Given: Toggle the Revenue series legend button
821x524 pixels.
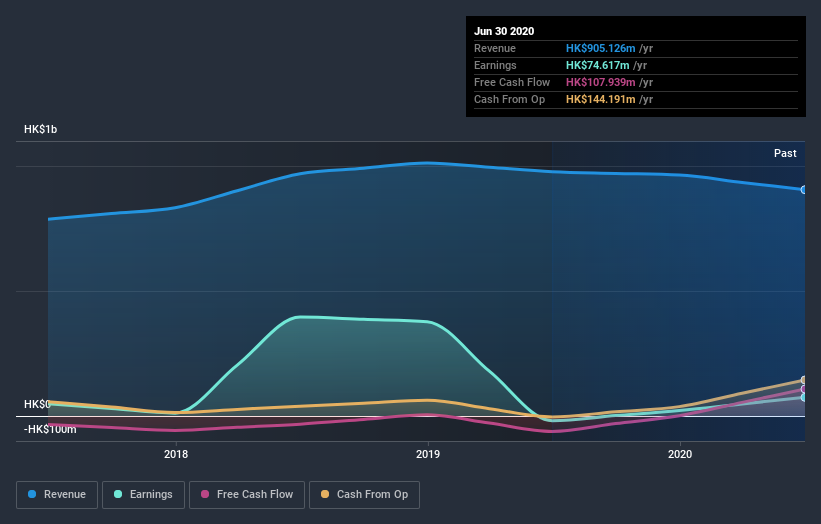Looking at the screenshot, I should [x=57, y=495].
